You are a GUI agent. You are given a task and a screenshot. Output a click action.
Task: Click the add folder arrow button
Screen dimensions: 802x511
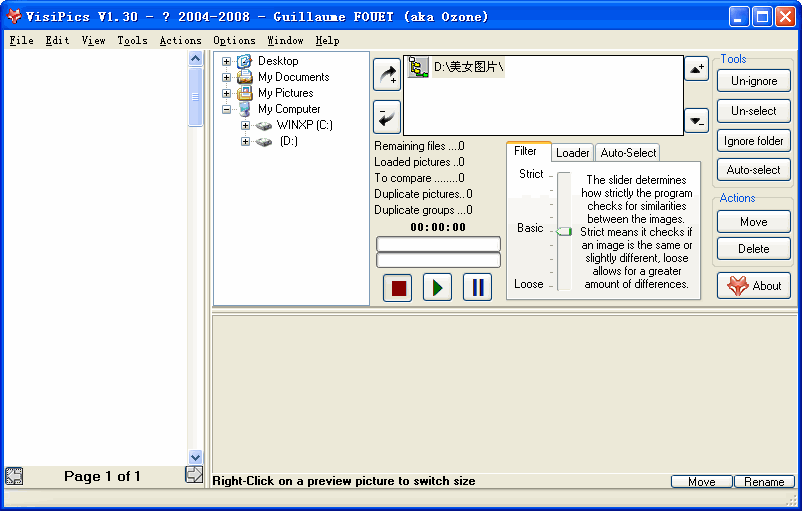tap(387, 74)
